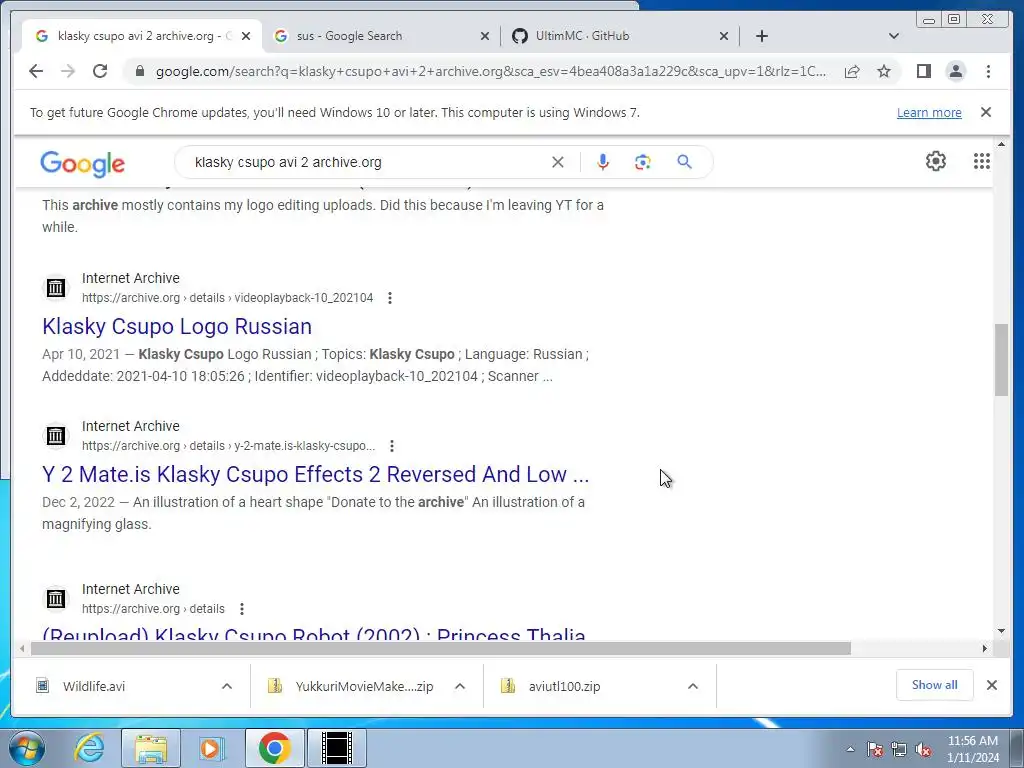The height and width of the screenshot is (768, 1024).
Task: Open Windows Explorer from the taskbar
Action: [151, 748]
